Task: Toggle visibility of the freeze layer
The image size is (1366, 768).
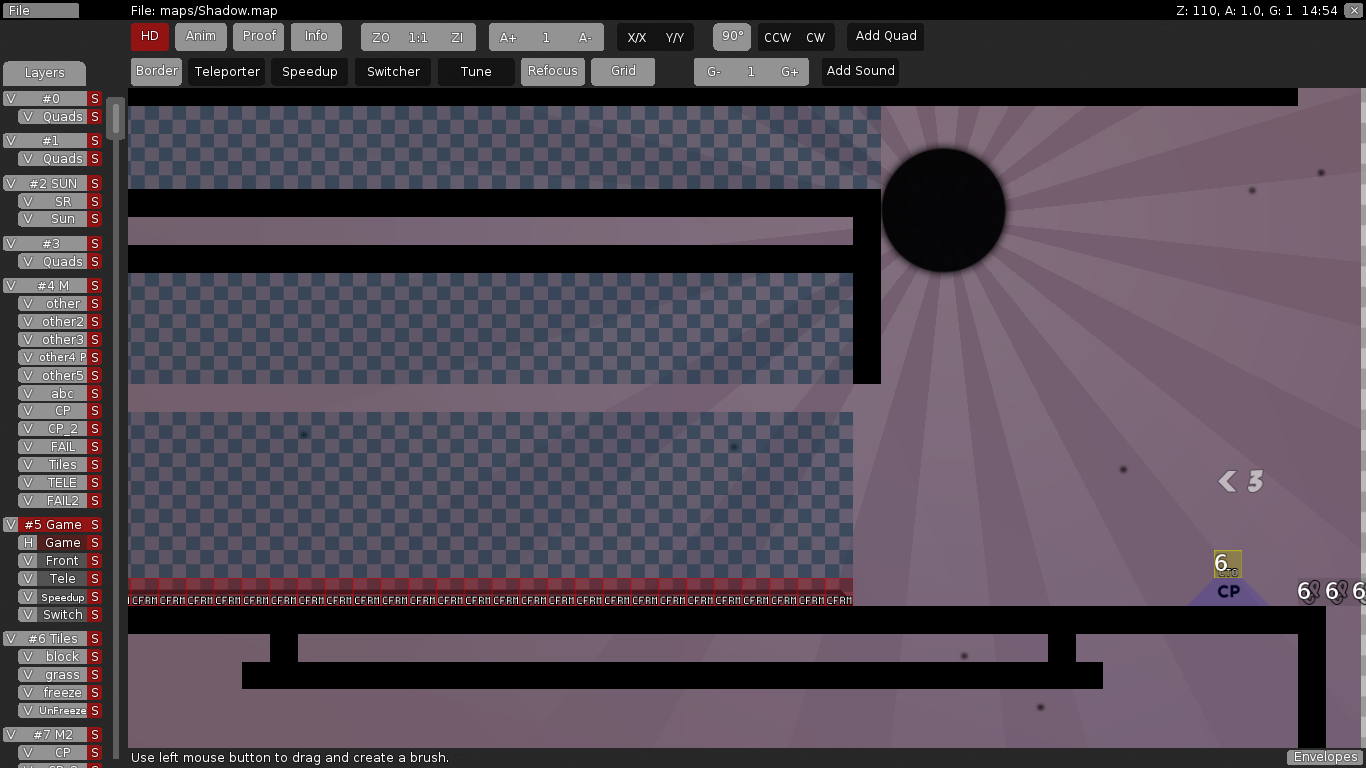Action: coord(27,692)
